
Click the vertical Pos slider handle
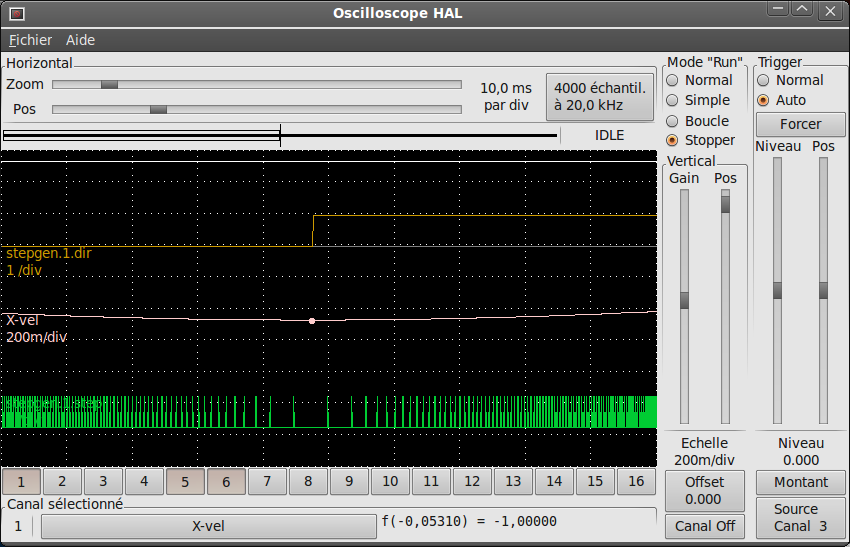click(x=725, y=204)
